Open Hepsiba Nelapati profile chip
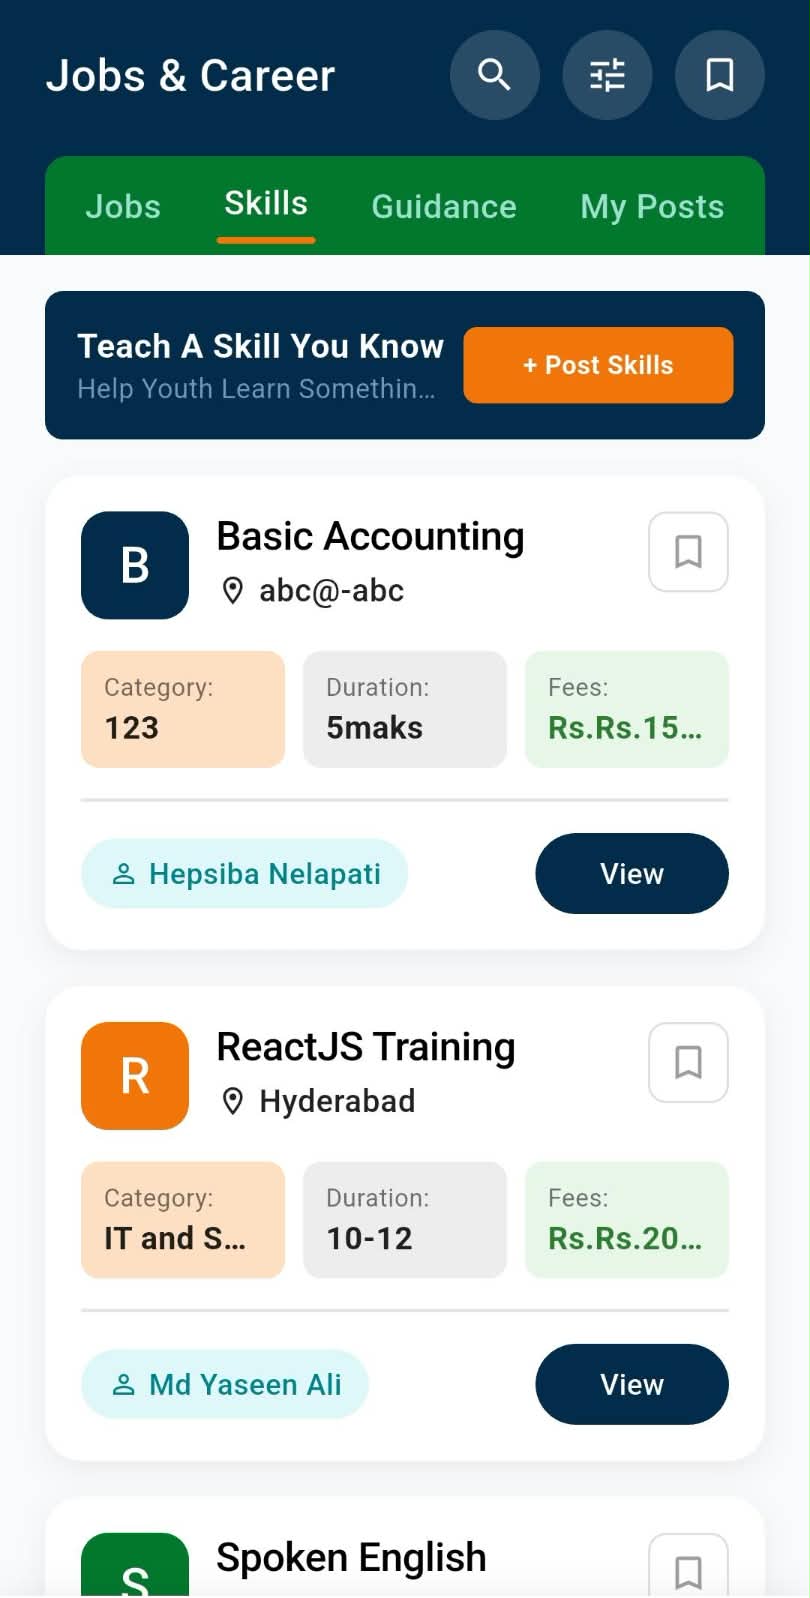This screenshot has width=810, height=1598. 245,873
